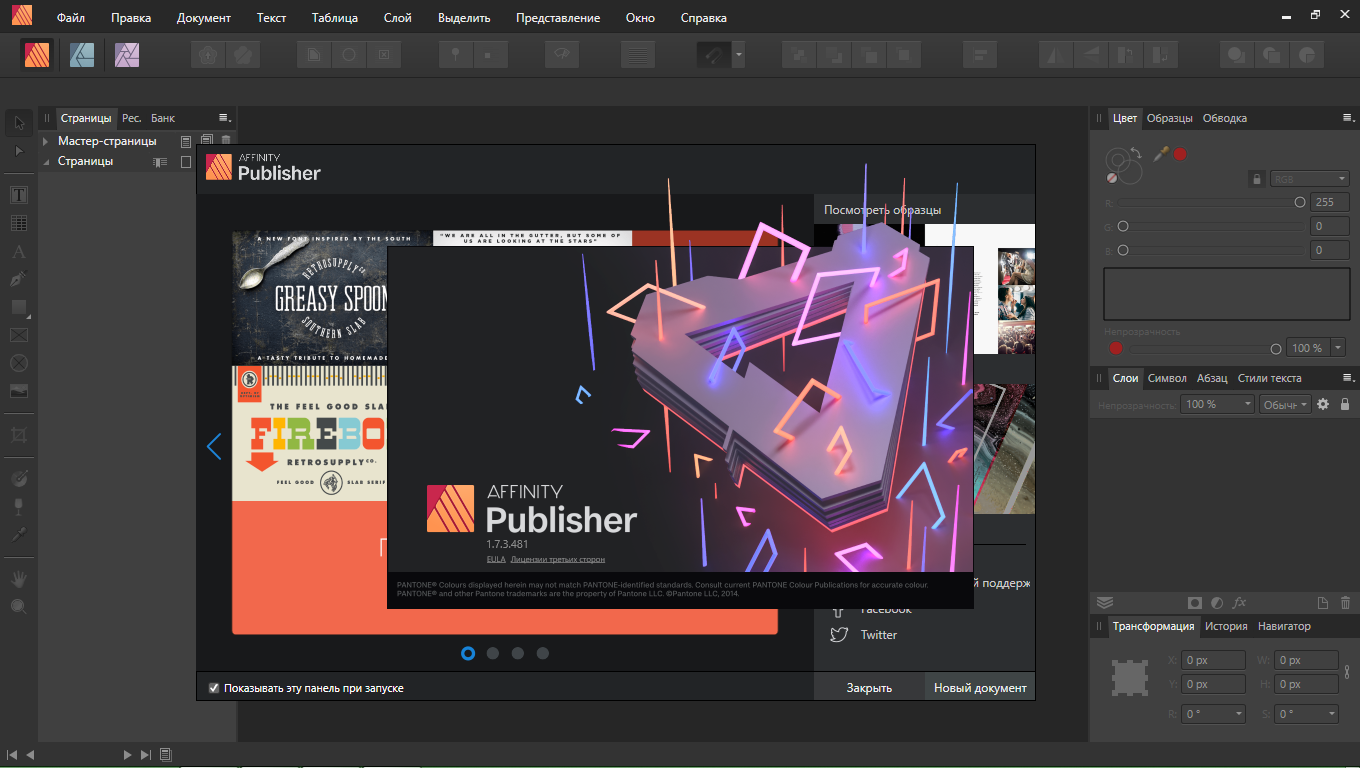
Task: Open the RGB color model dropdown
Action: [x=1309, y=179]
